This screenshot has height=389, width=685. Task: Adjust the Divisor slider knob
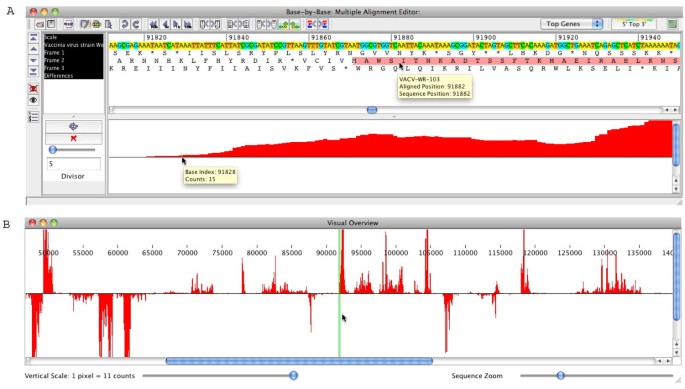[53, 150]
